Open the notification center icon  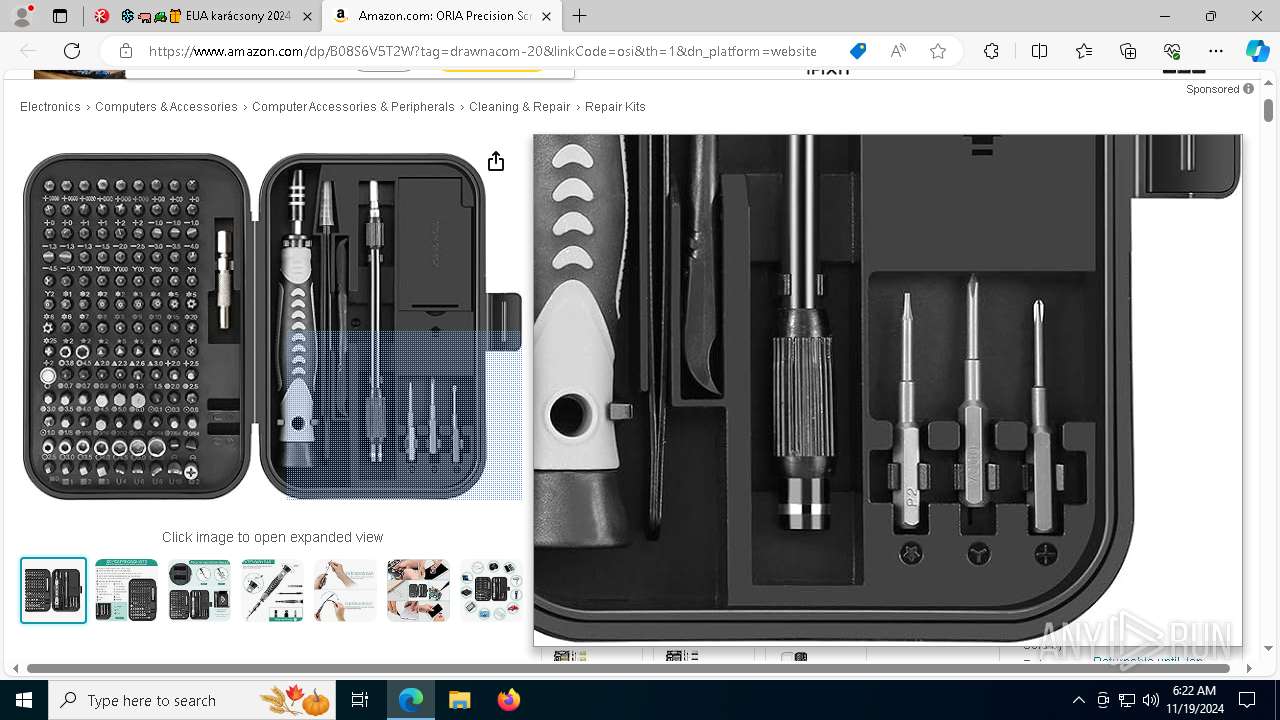pos(1247,700)
